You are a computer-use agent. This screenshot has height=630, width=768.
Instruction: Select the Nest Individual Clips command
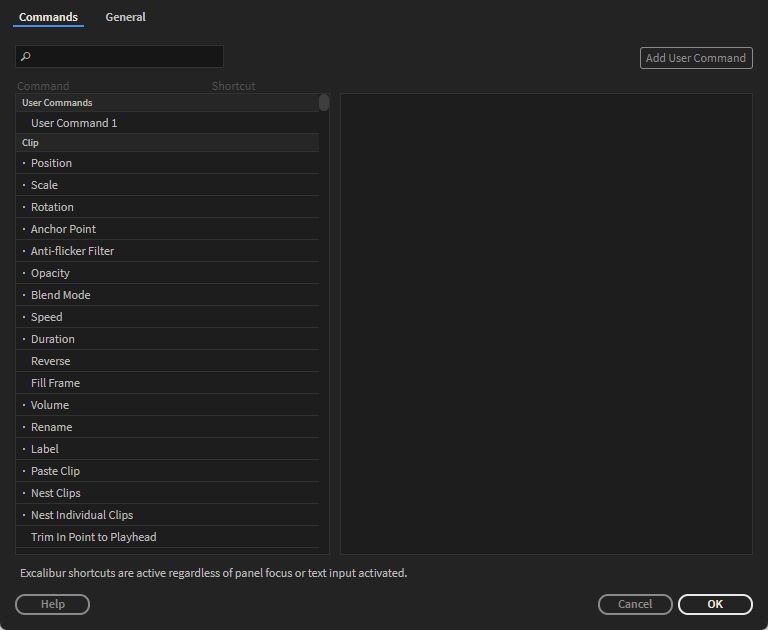(81, 515)
